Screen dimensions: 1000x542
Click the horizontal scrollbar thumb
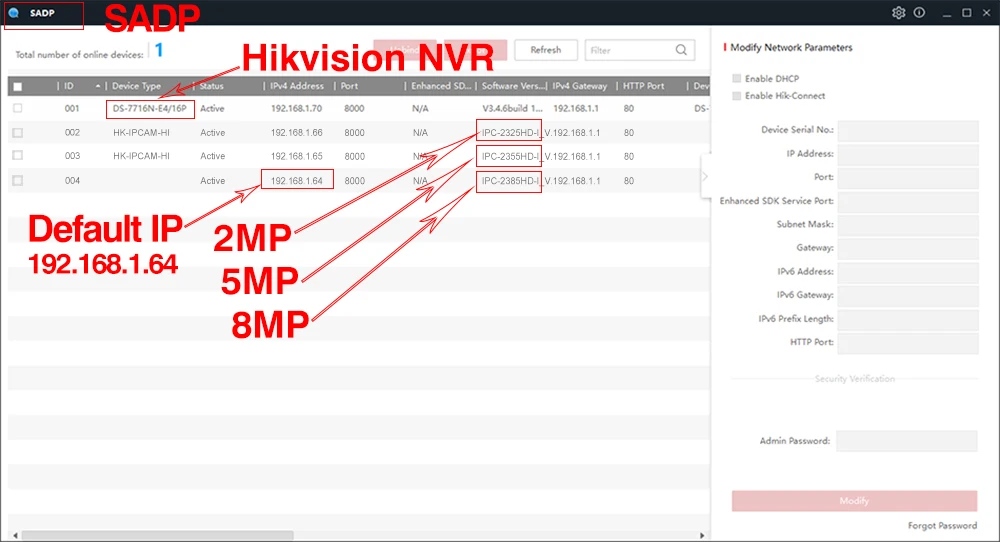pyautogui.click(x=158, y=536)
